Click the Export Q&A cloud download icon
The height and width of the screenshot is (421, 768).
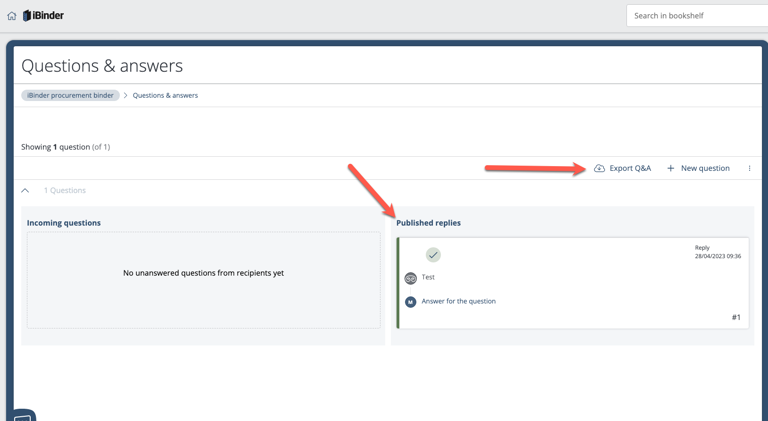click(599, 168)
